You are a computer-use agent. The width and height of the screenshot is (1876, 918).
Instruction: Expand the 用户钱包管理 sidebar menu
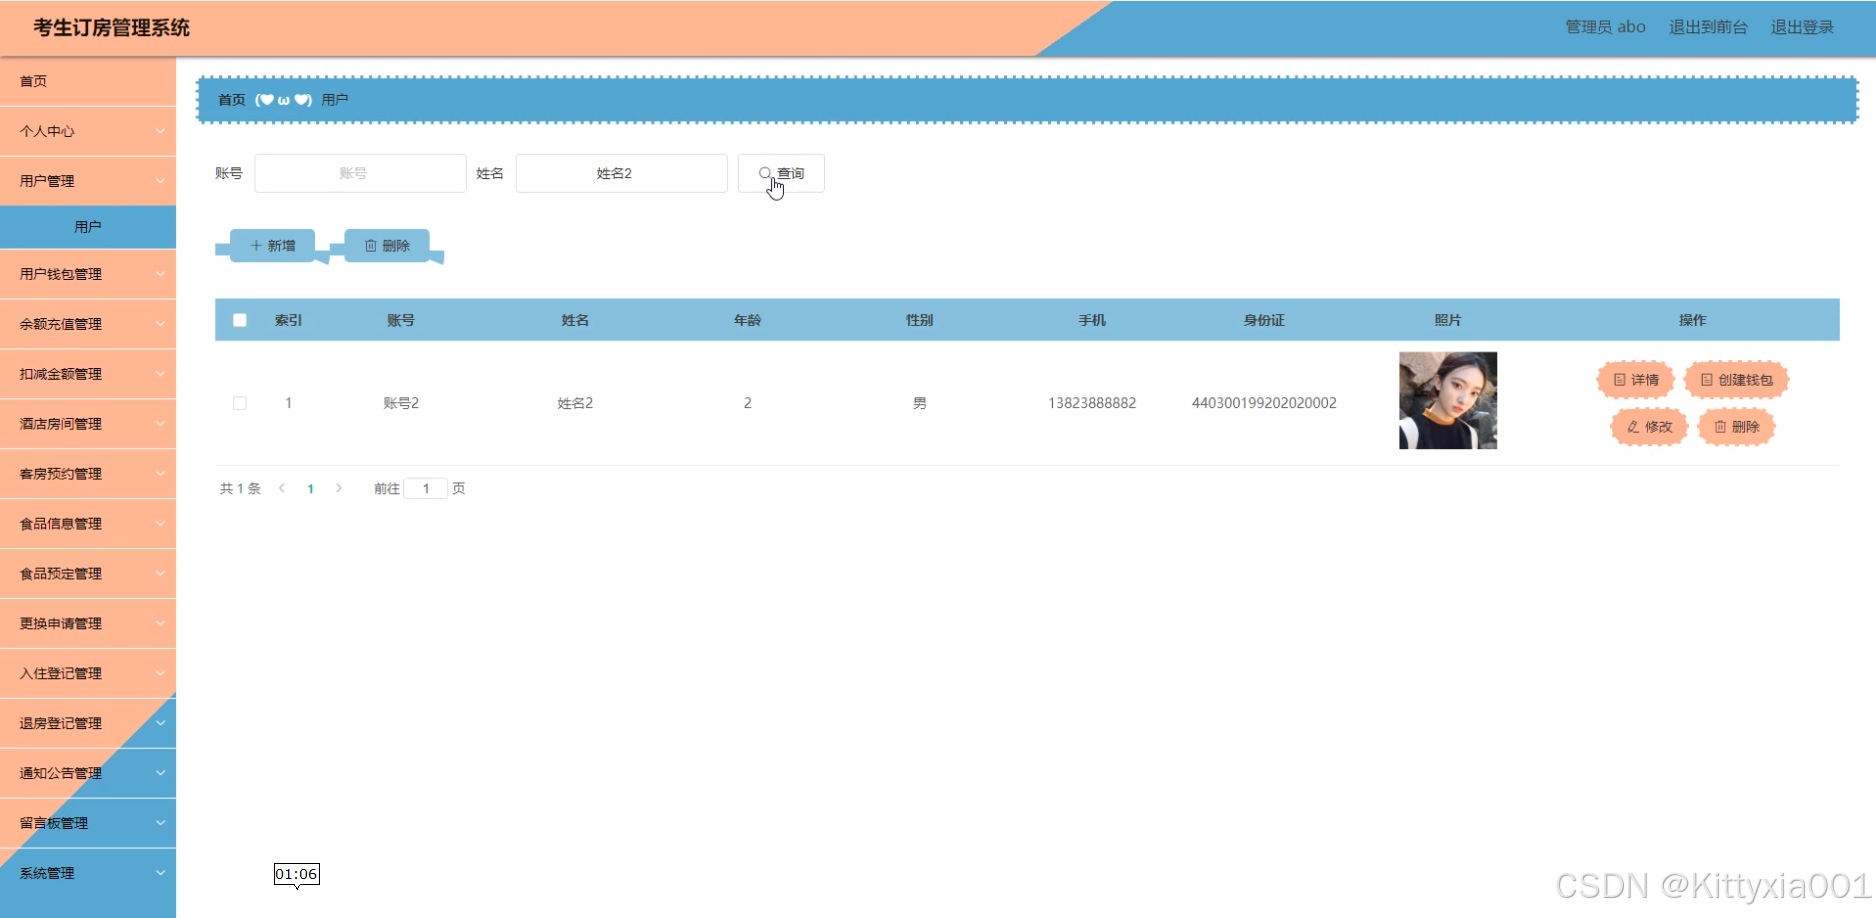(88, 274)
